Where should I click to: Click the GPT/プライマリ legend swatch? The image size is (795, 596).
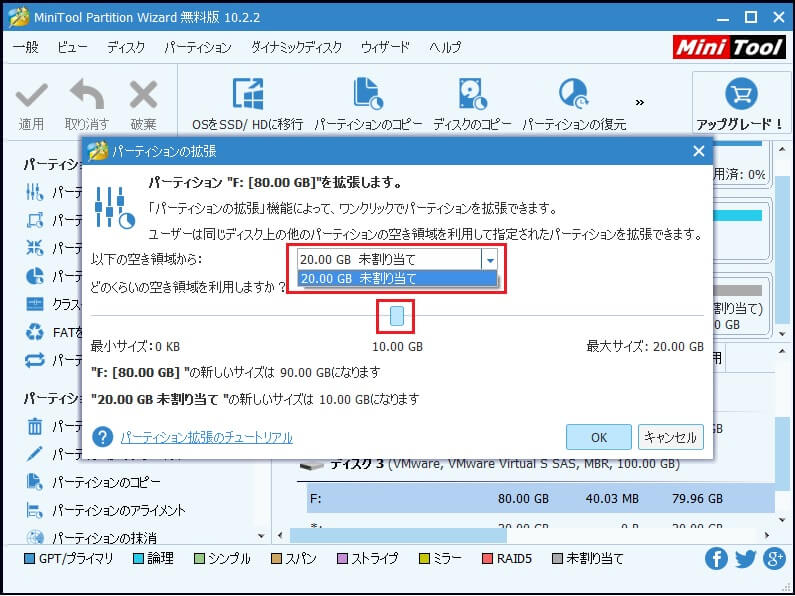[x=30, y=558]
